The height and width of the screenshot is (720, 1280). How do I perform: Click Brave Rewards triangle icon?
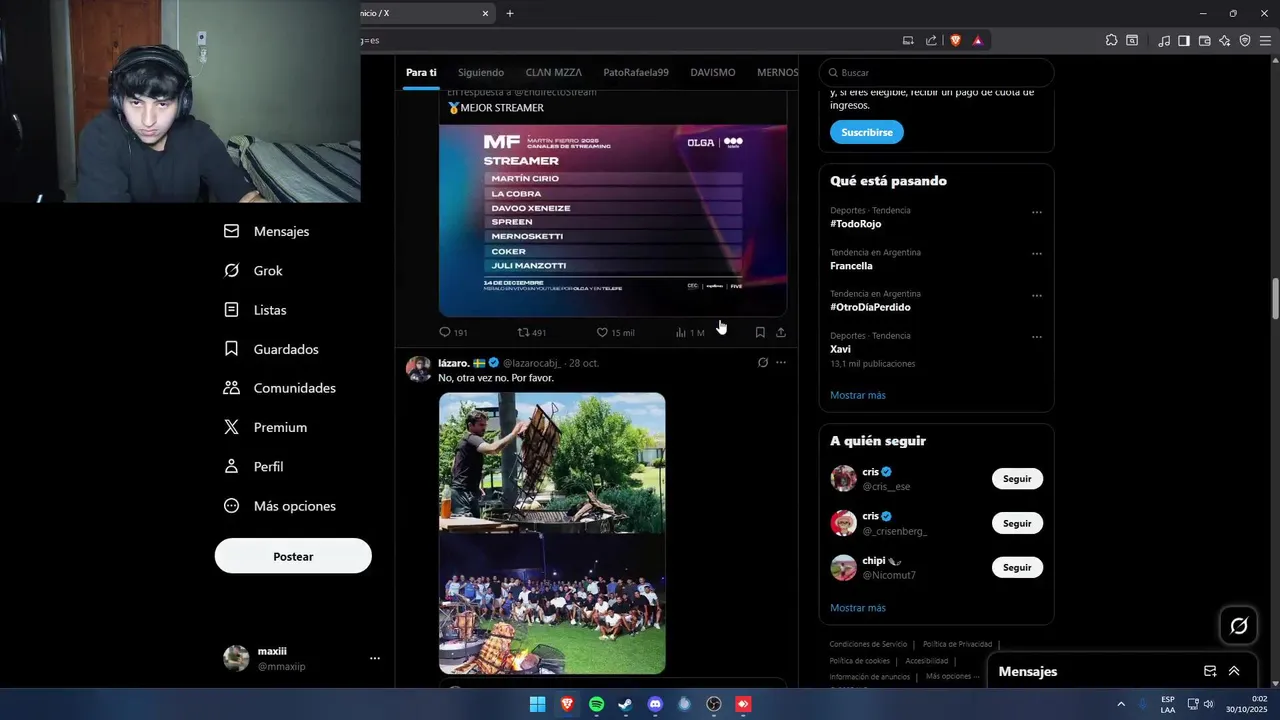977,41
